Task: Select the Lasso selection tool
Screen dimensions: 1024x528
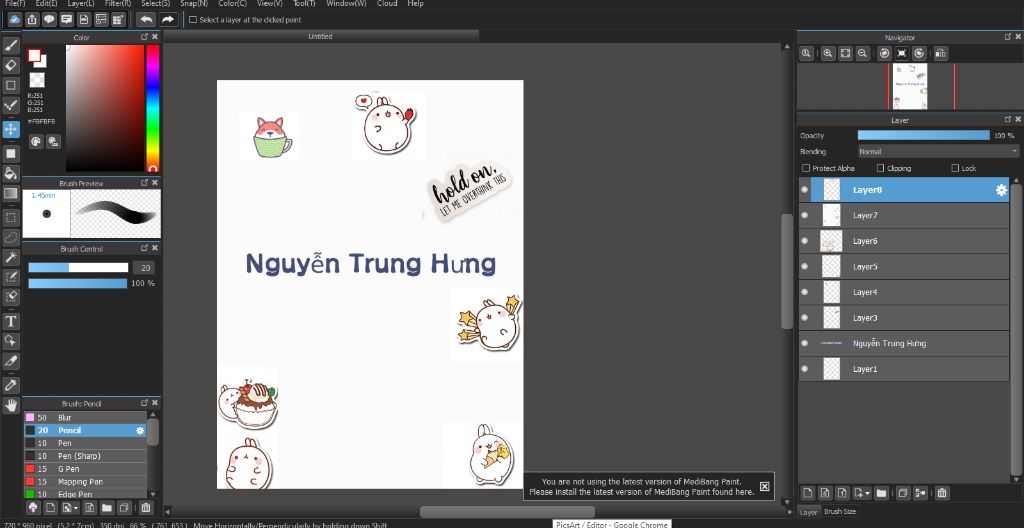Action: coord(10,237)
